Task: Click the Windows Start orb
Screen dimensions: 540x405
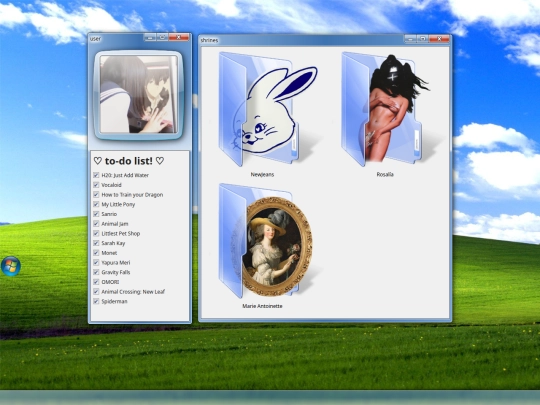Action: click(11, 266)
